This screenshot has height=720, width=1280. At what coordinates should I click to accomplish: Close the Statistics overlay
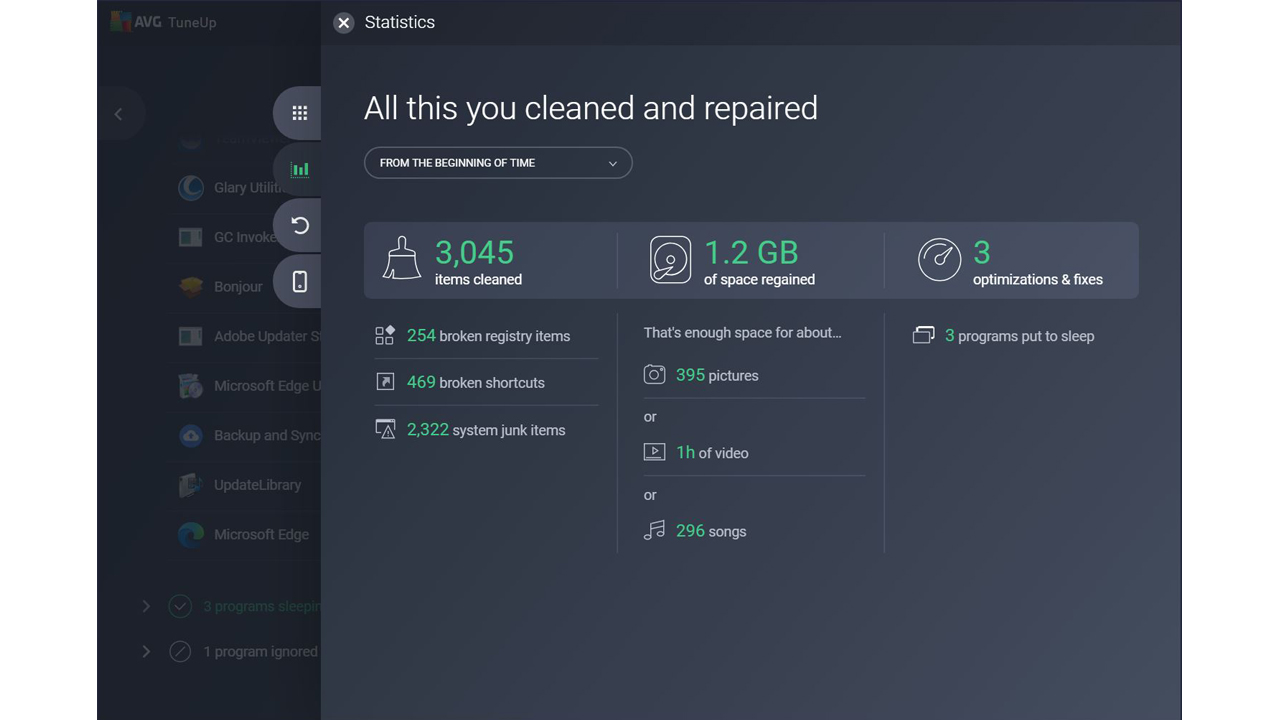click(343, 22)
